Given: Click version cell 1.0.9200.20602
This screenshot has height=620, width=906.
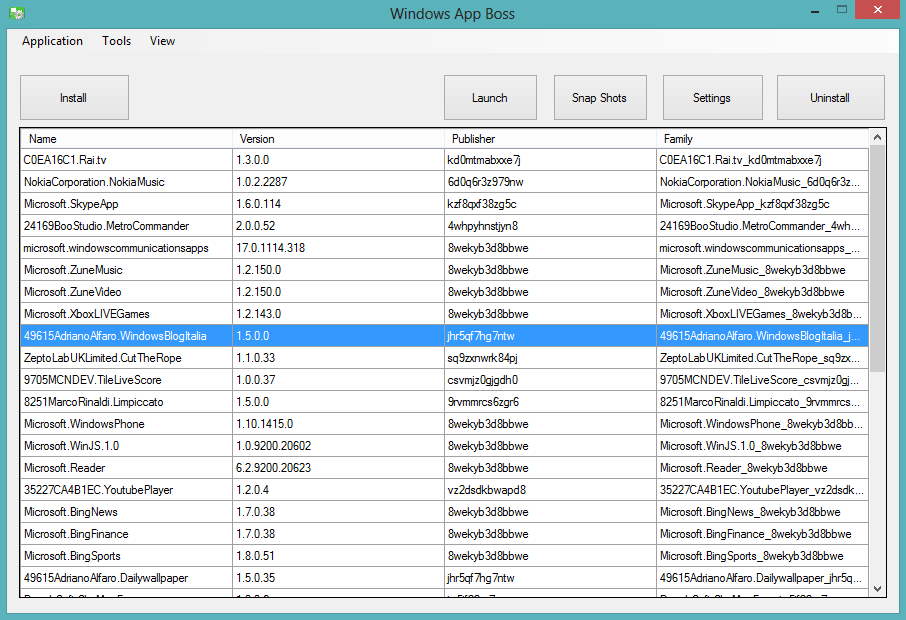Looking at the screenshot, I should (x=339, y=445).
